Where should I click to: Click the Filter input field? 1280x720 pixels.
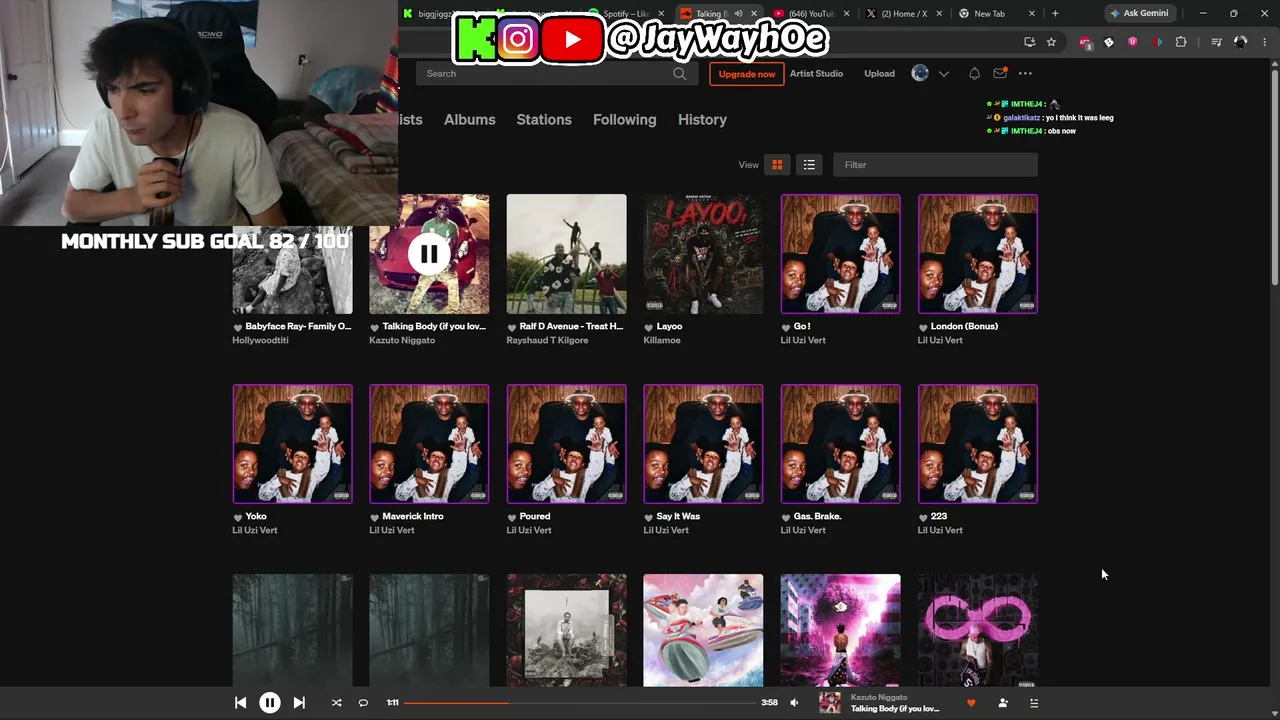[x=935, y=165]
